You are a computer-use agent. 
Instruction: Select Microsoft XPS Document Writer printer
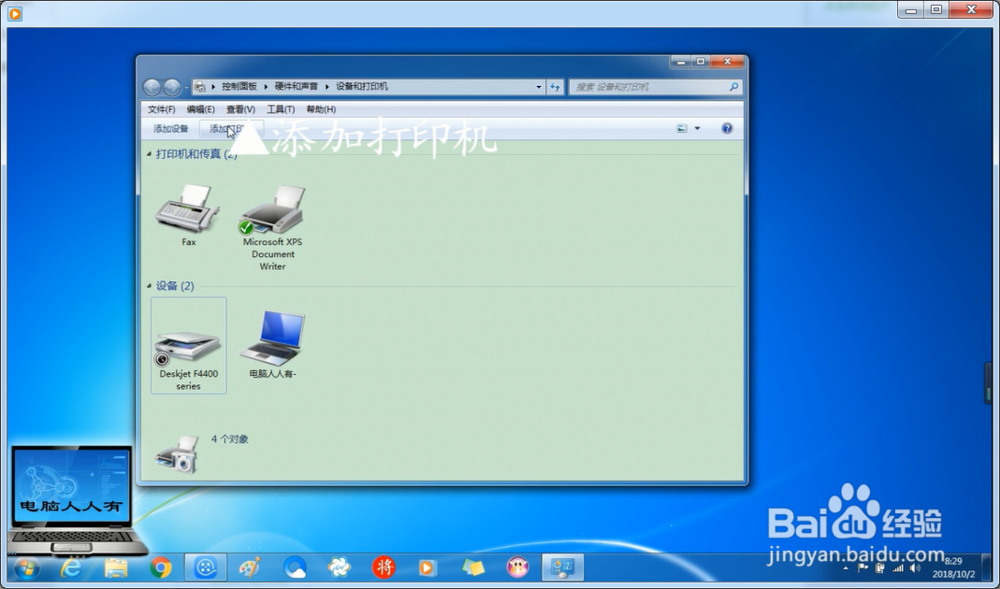point(272,228)
